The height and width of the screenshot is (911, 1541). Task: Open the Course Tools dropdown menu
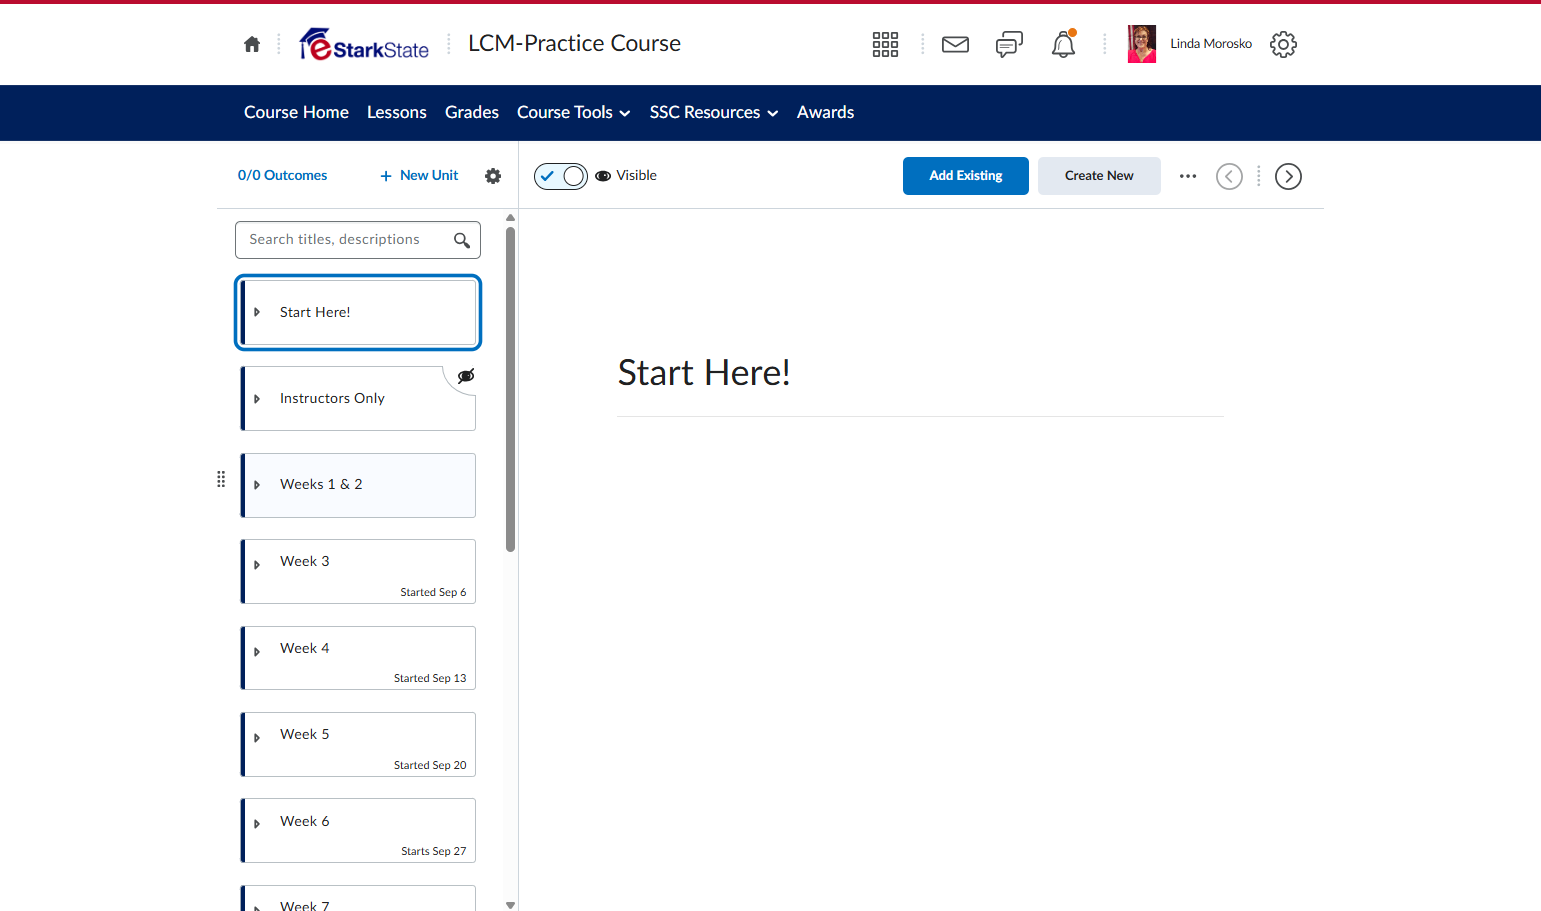[x=573, y=113]
